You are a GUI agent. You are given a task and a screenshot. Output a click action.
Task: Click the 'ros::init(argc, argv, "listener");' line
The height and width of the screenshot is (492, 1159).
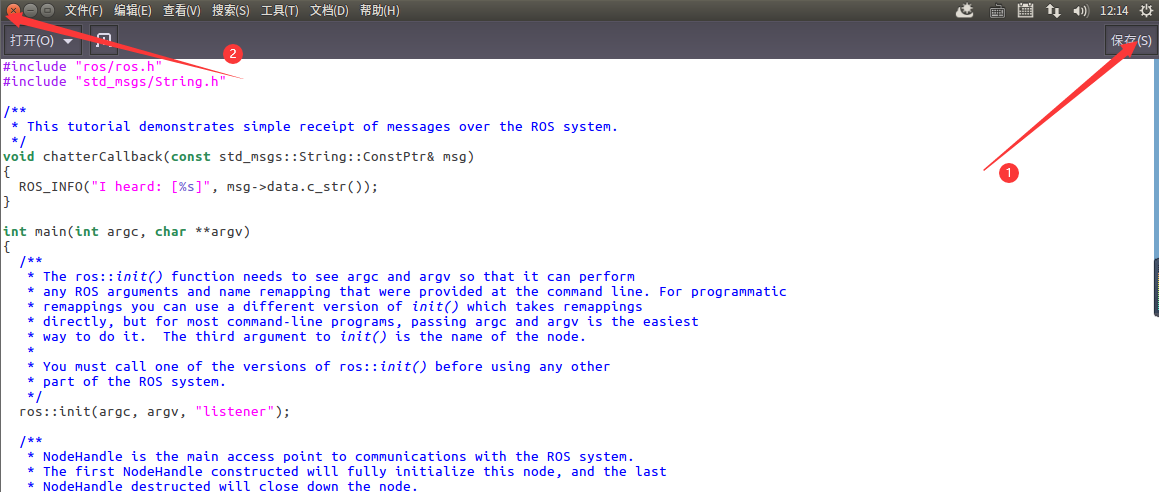tap(154, 412)
